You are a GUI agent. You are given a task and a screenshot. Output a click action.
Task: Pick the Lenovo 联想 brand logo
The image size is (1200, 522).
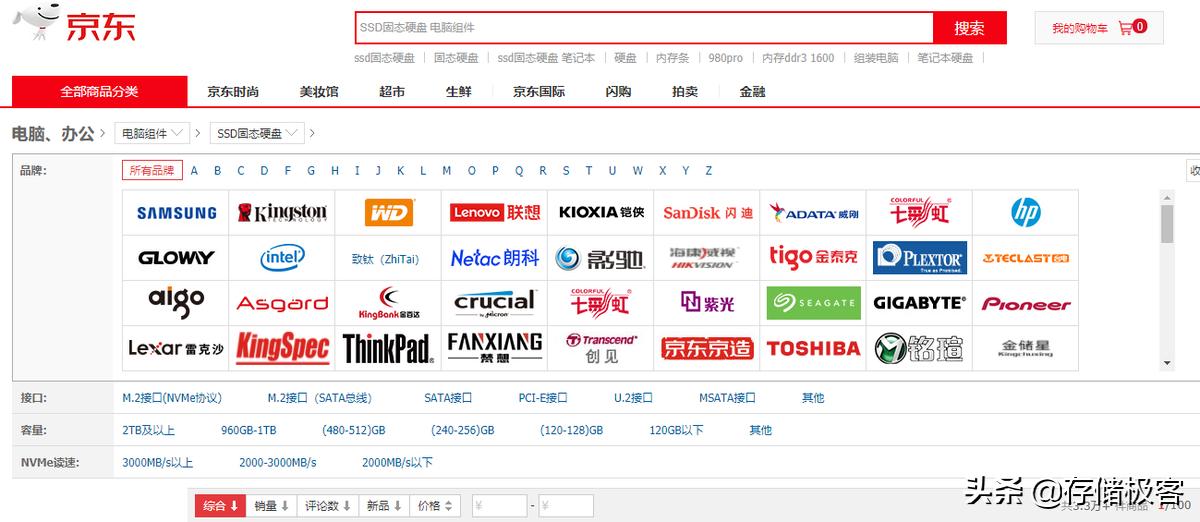coord(494,213)
